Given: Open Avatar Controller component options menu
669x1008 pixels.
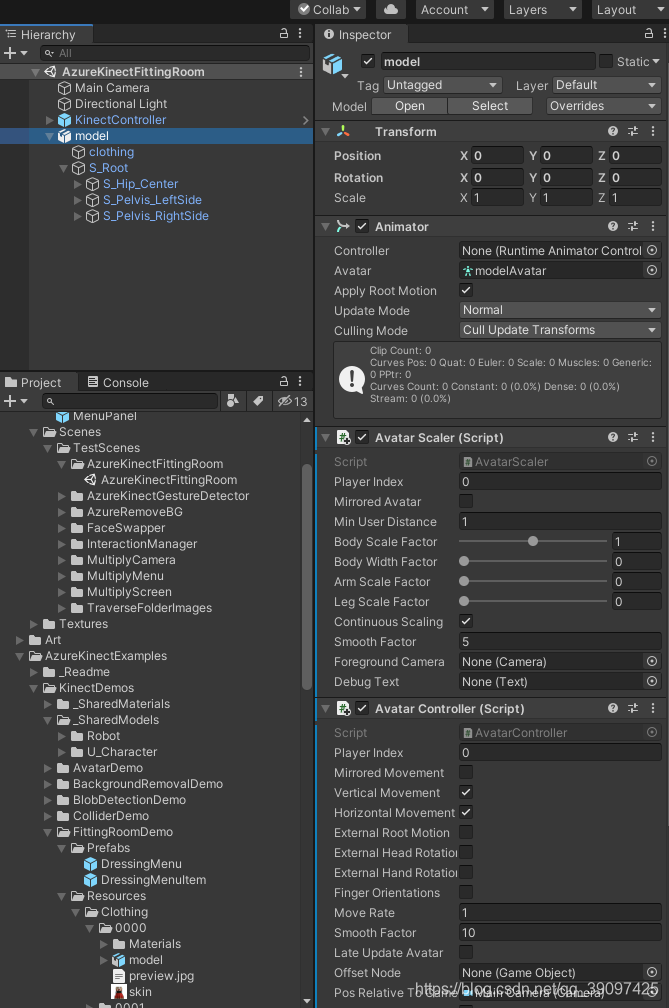Looking at the screenshot, I should (654, 708).
